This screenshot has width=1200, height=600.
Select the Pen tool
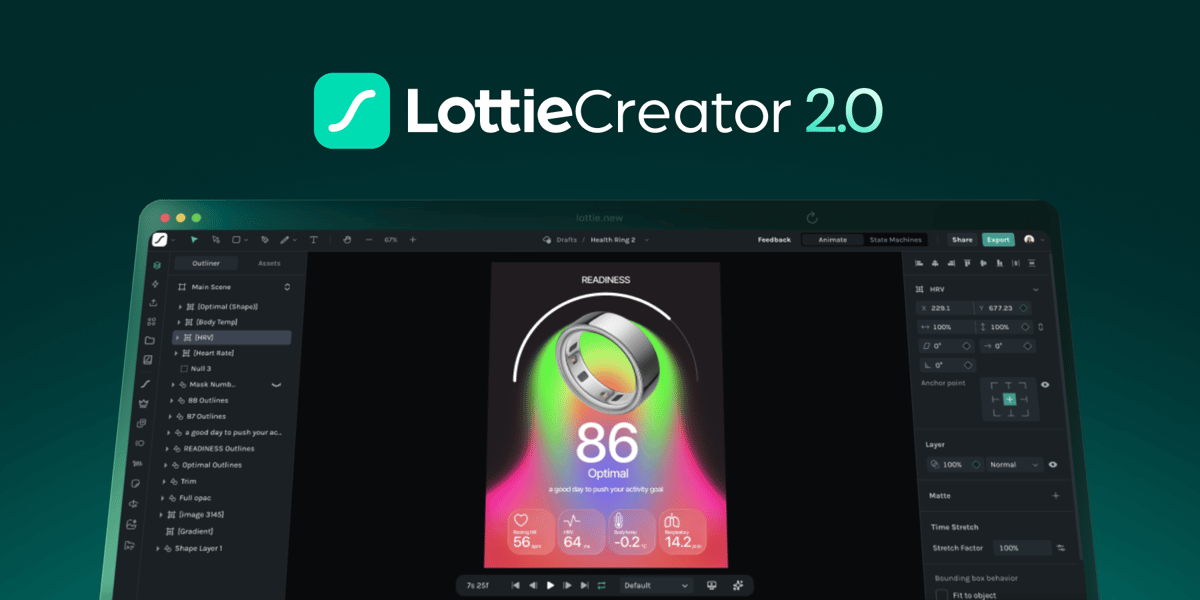pyautogui.click(x=265, y=240)
